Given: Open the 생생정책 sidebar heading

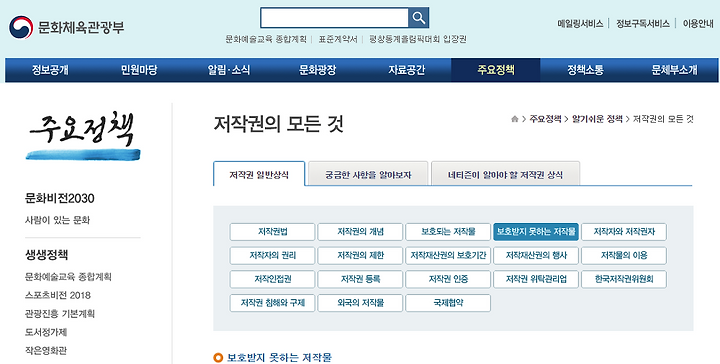Looking at the screenshot, I should [x=46, y=255].
